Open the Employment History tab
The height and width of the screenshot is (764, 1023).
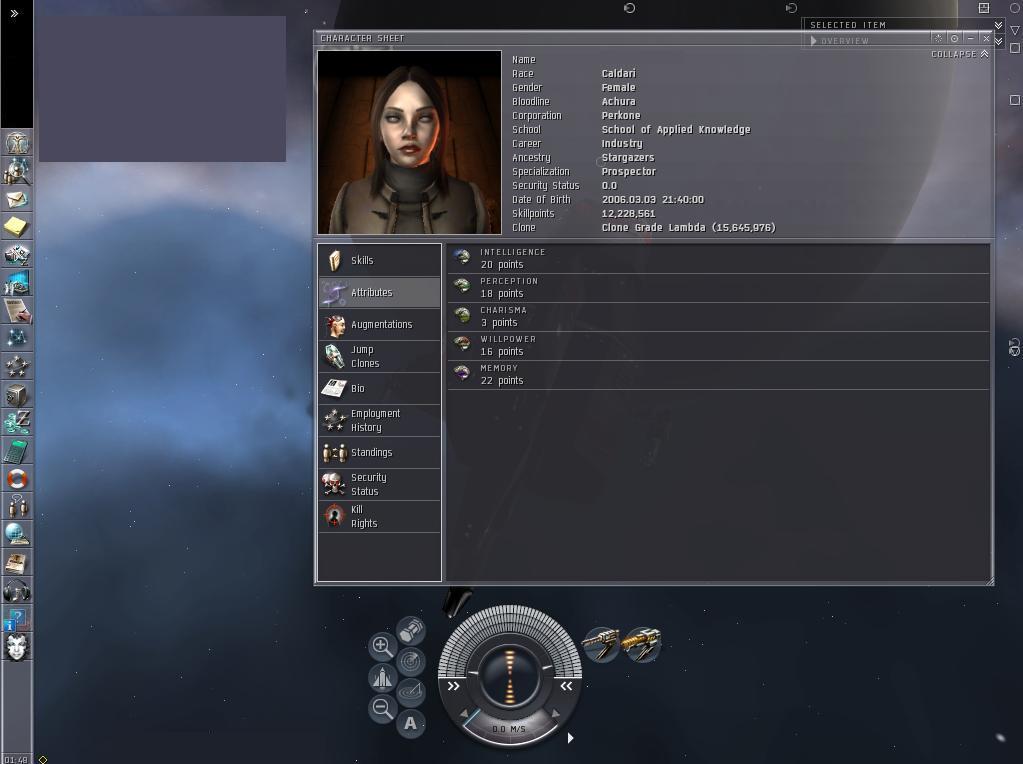click(x=379, y=420)
